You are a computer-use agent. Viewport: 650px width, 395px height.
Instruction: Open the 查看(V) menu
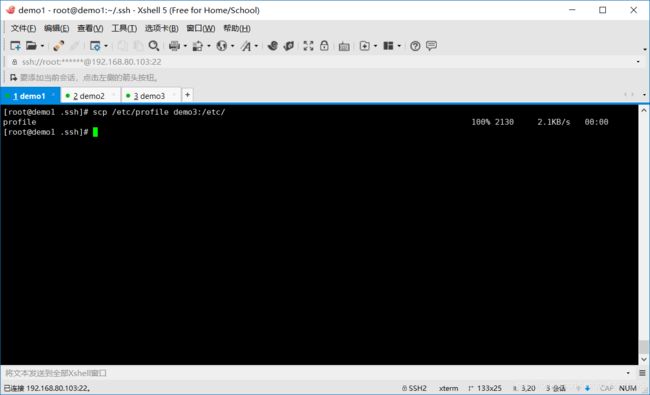pos(90,28)
